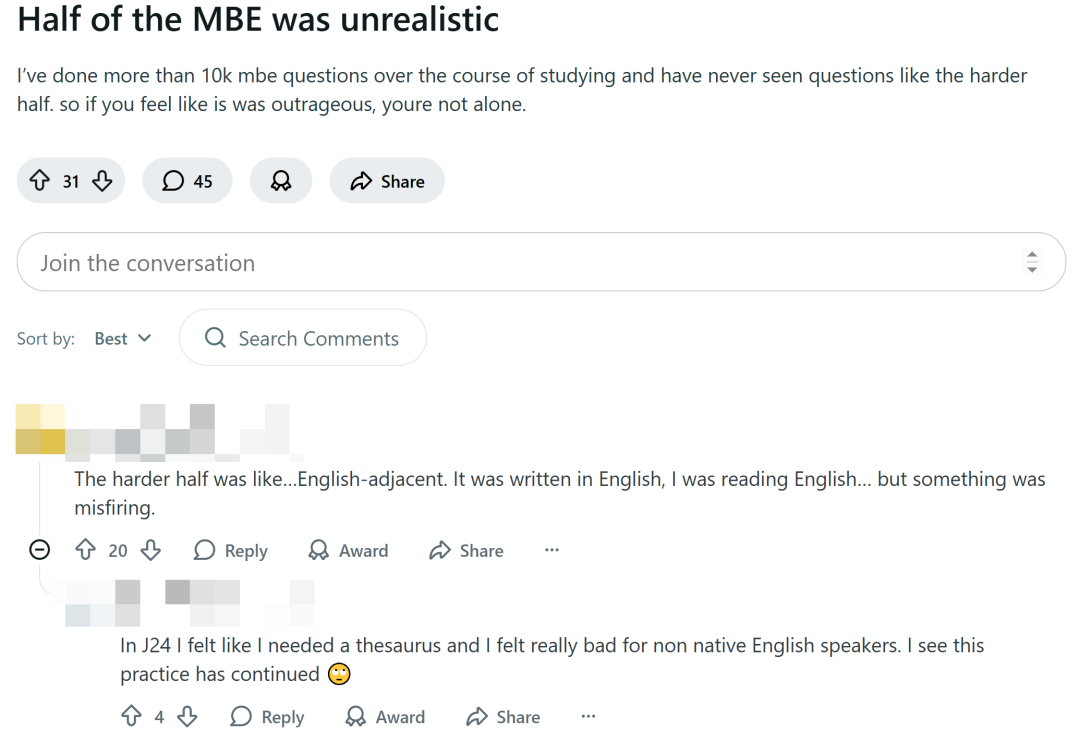This screenshot has height=755, width=1080.
Task: Share the English-adjacent comment
Action: (x=466, y=551)
